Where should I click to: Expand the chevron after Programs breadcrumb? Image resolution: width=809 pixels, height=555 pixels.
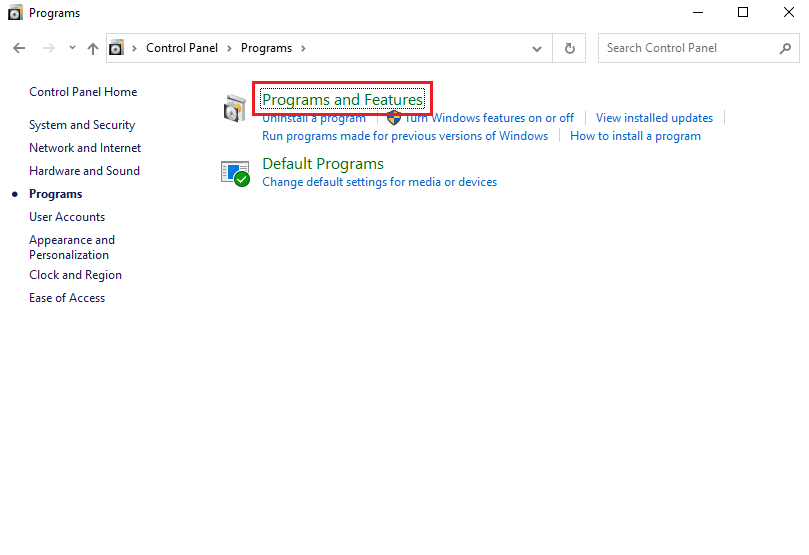pos(303,48)
